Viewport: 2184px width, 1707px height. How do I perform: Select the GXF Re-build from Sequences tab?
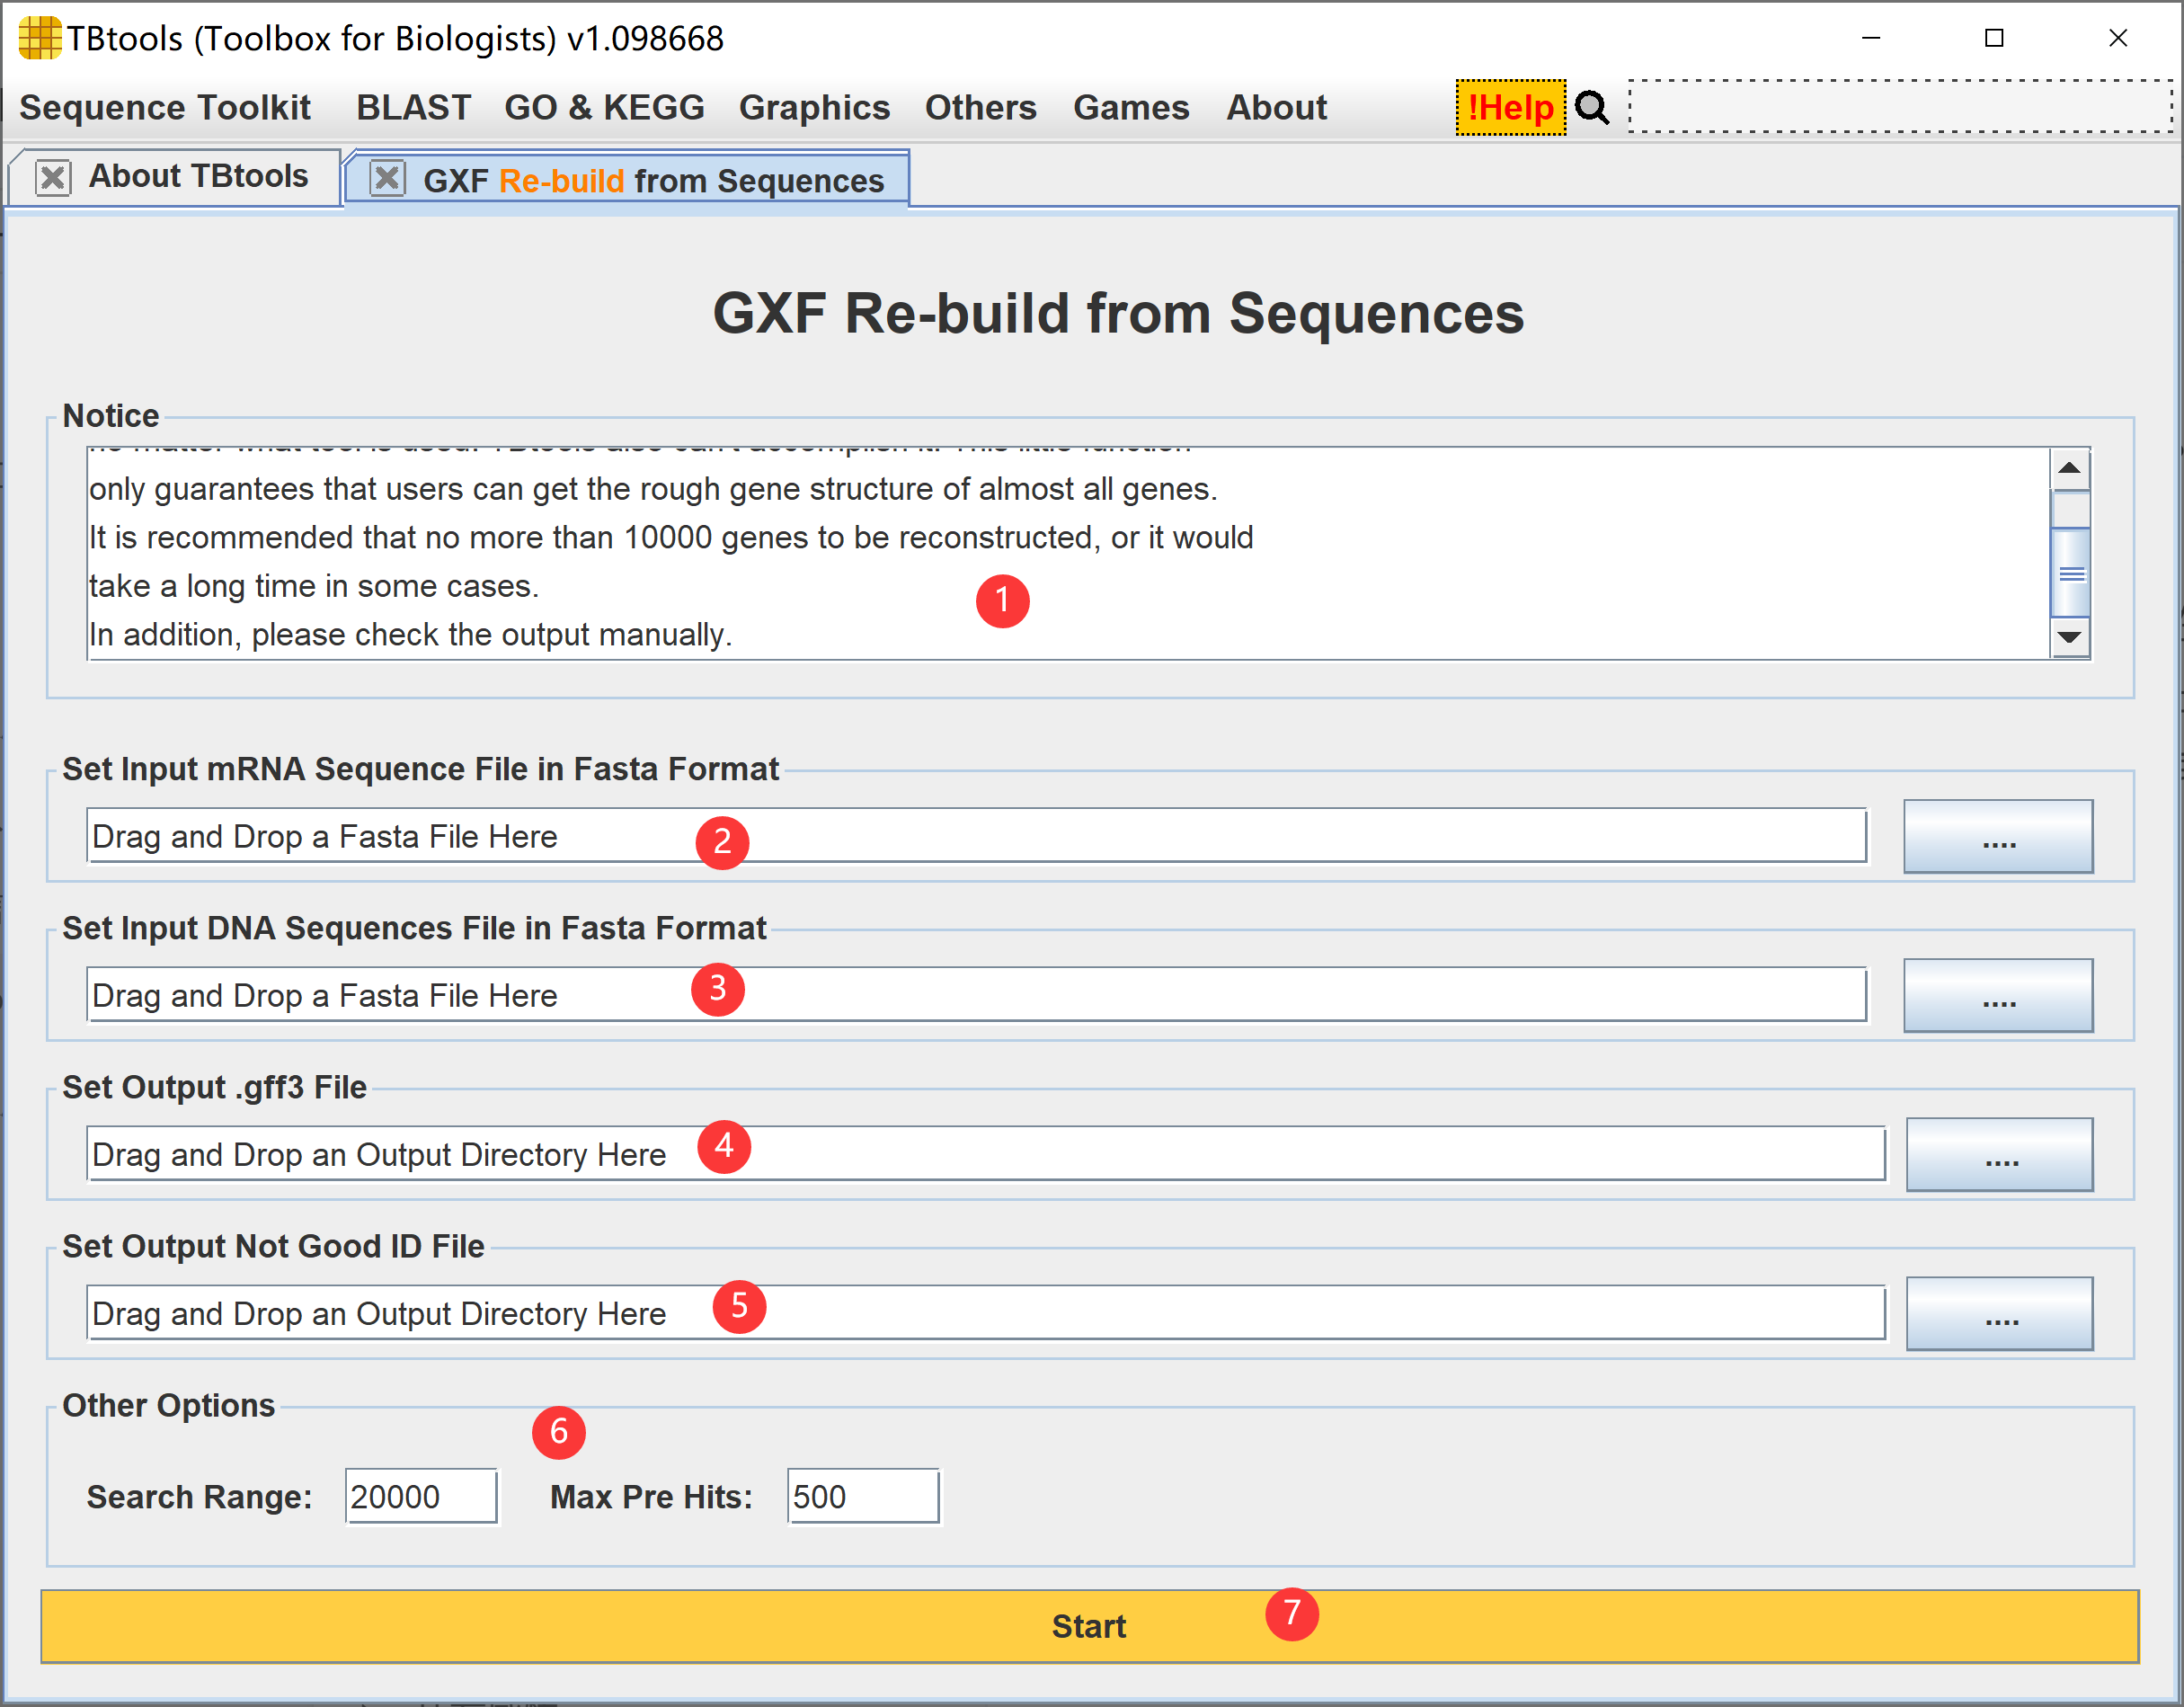click(653, 181)
